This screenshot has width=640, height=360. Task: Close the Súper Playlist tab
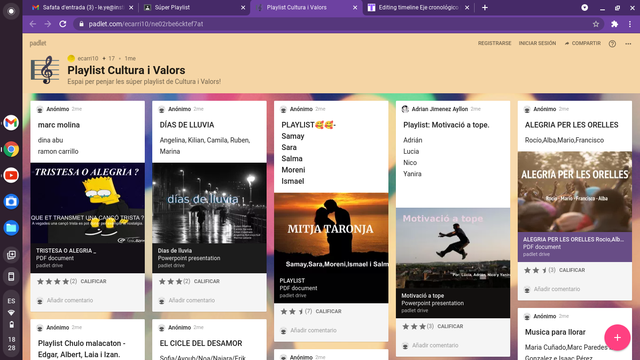tap(243, 7)
